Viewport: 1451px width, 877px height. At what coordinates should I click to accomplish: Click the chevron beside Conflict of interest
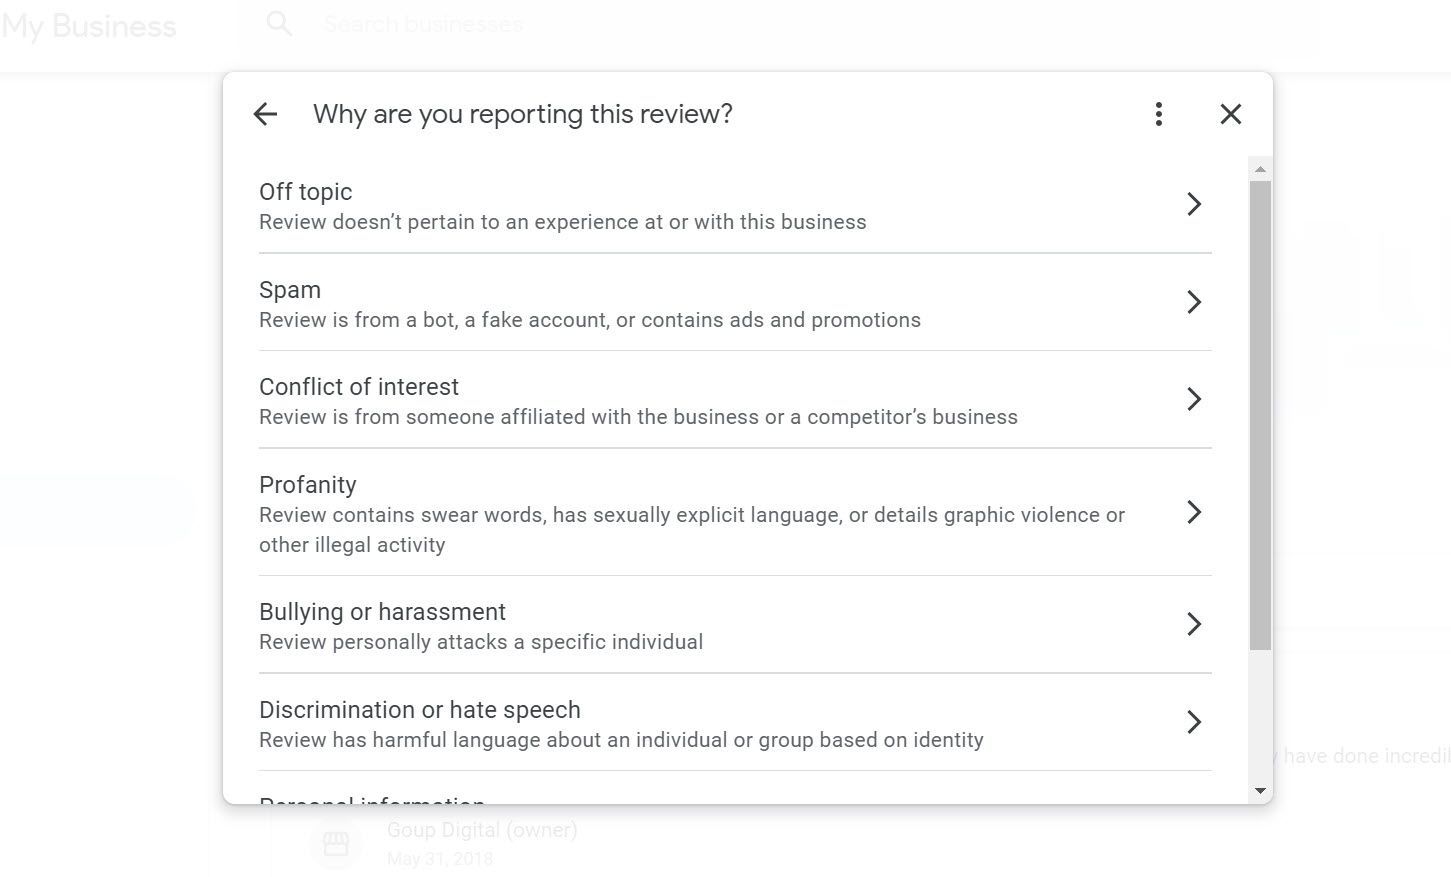[x=1194, y=399]
